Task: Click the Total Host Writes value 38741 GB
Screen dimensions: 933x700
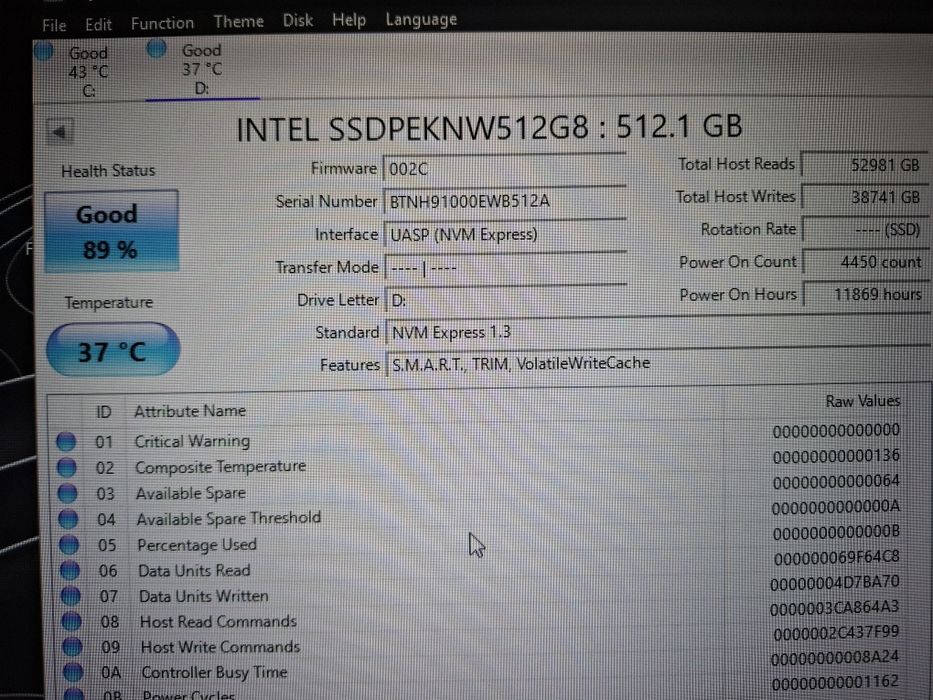Action: coord(866,196)
